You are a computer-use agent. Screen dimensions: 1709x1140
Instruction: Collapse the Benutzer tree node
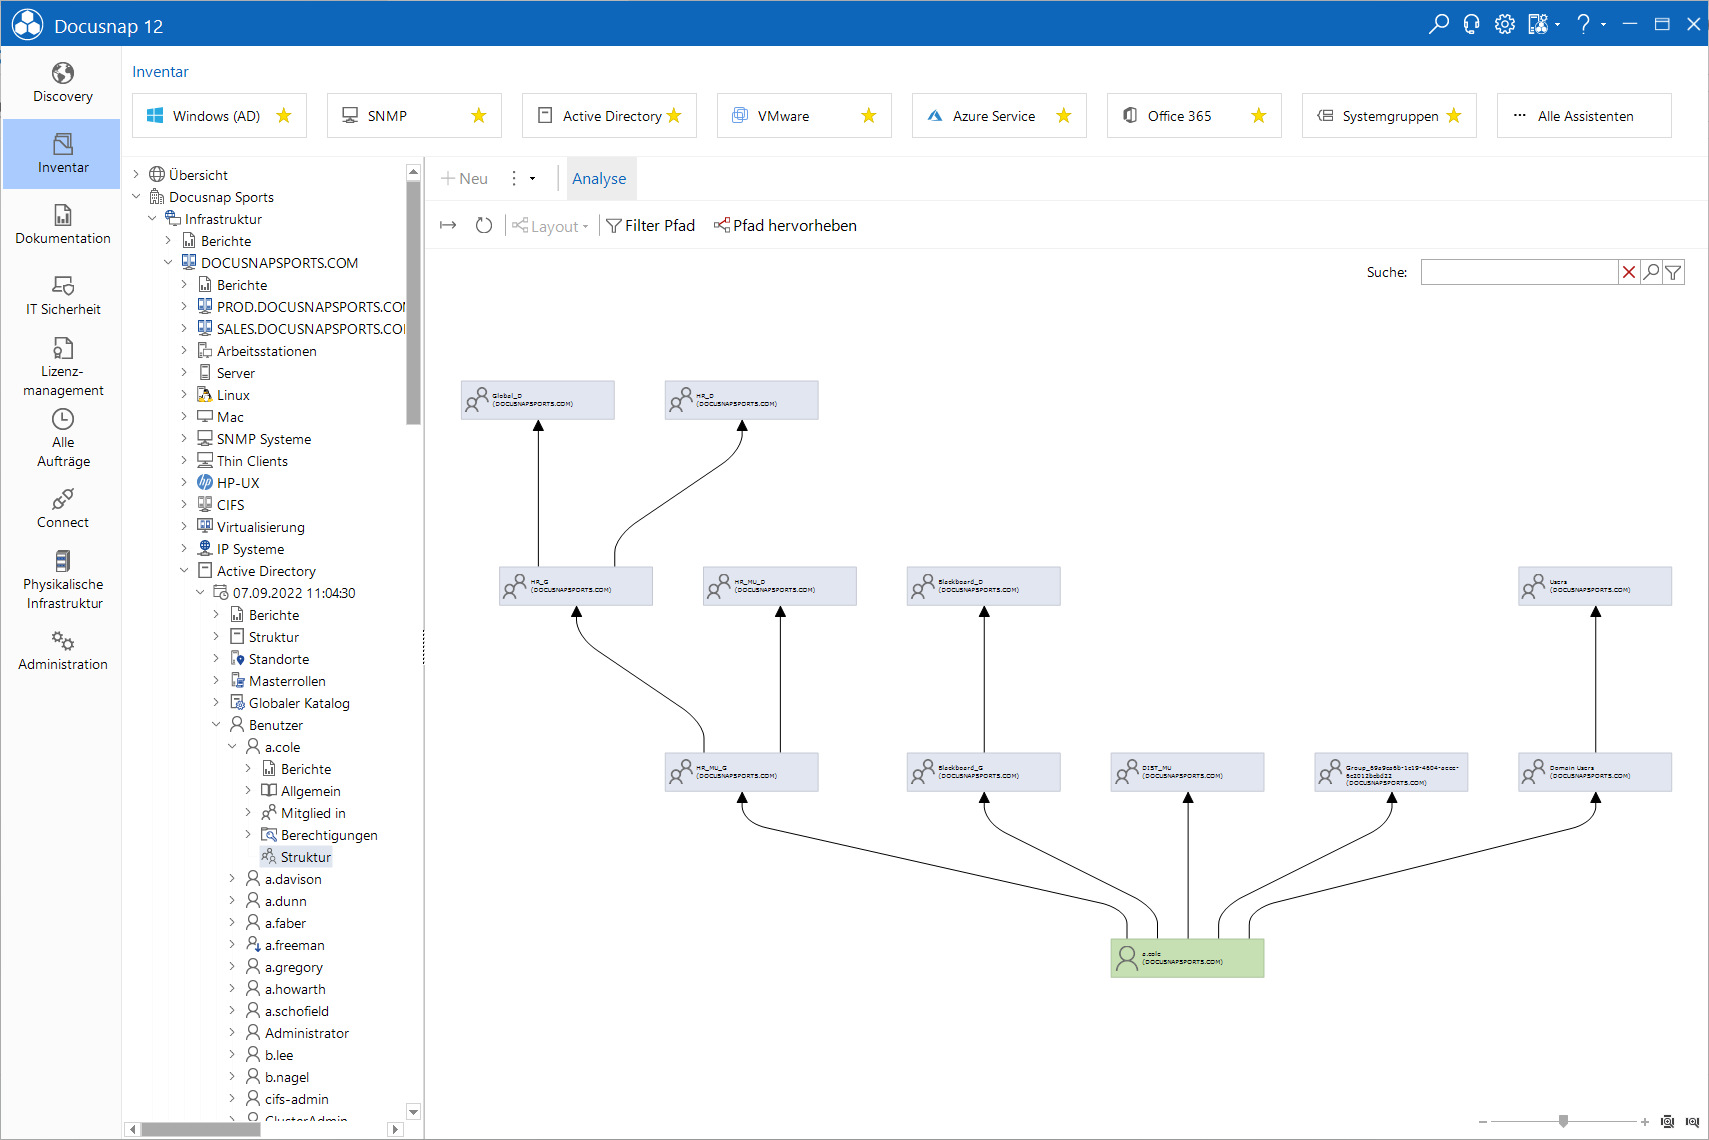(216, 725)
